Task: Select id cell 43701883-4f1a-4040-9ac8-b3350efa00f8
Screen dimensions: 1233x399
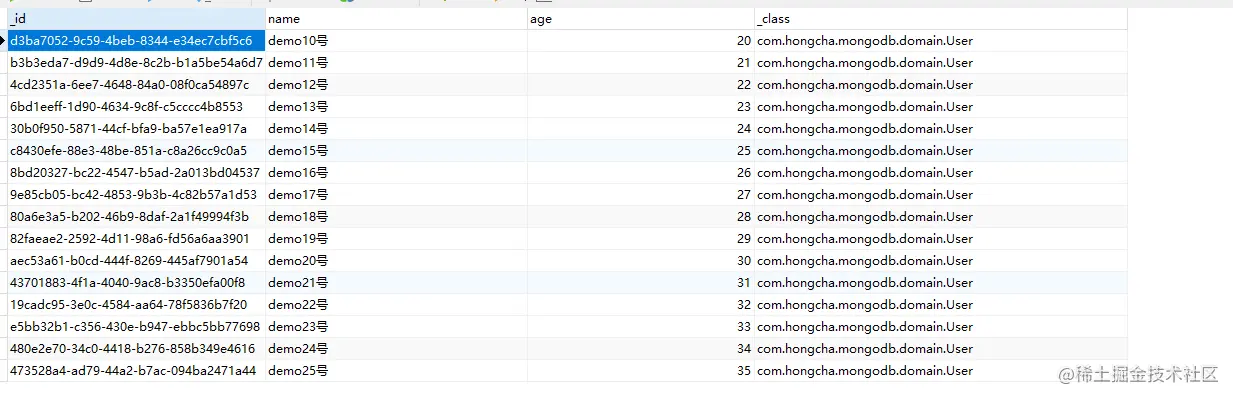Action: point(136,283)
